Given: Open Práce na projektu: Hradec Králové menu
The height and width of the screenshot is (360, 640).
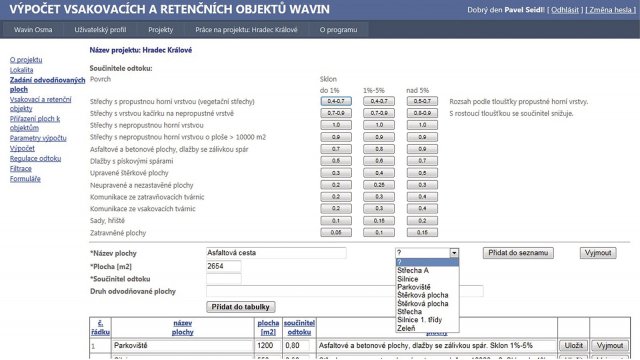Looking at the screenshot, I should [246, 30].
